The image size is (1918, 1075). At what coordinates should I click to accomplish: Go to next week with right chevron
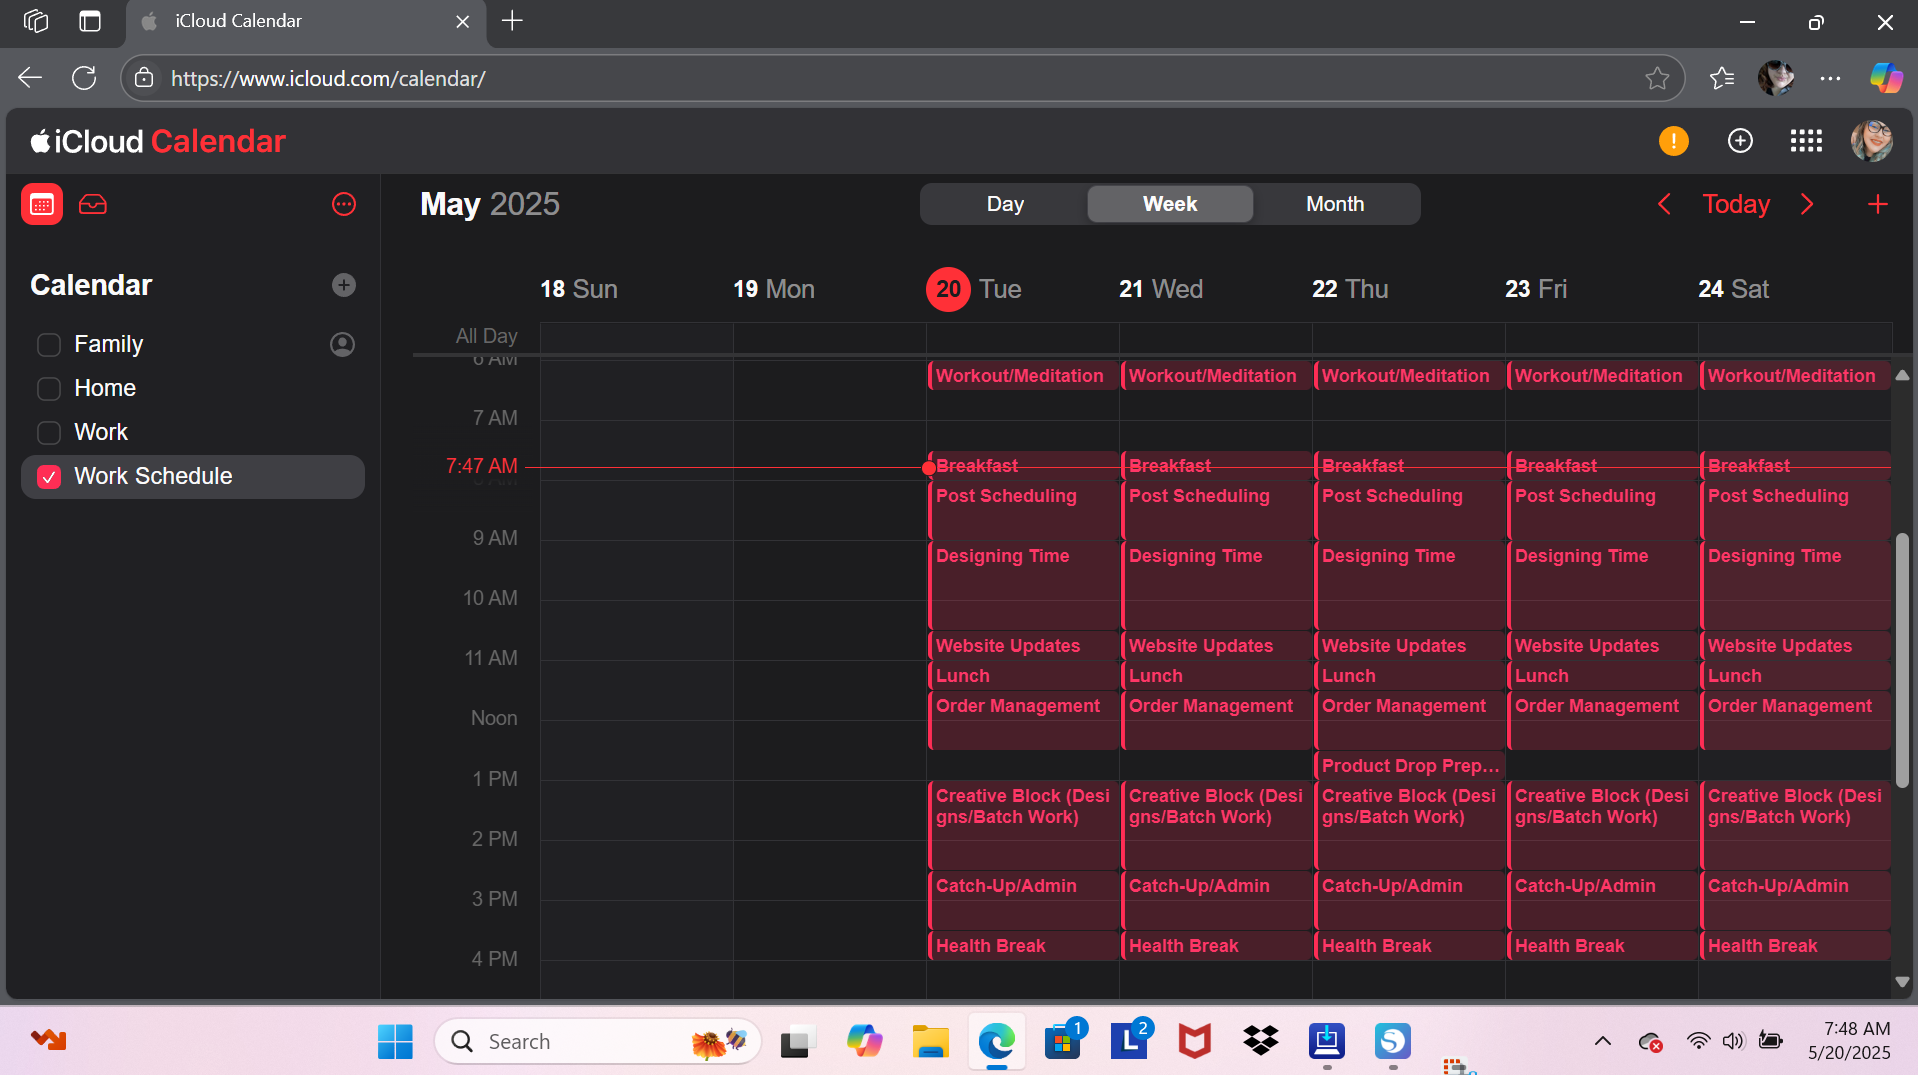click(1807, 205)
